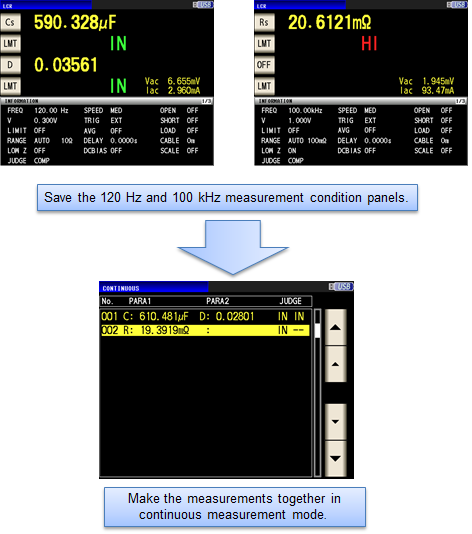Jump to top with large up arrow
The image size is (472, 534).
point(335,327)
